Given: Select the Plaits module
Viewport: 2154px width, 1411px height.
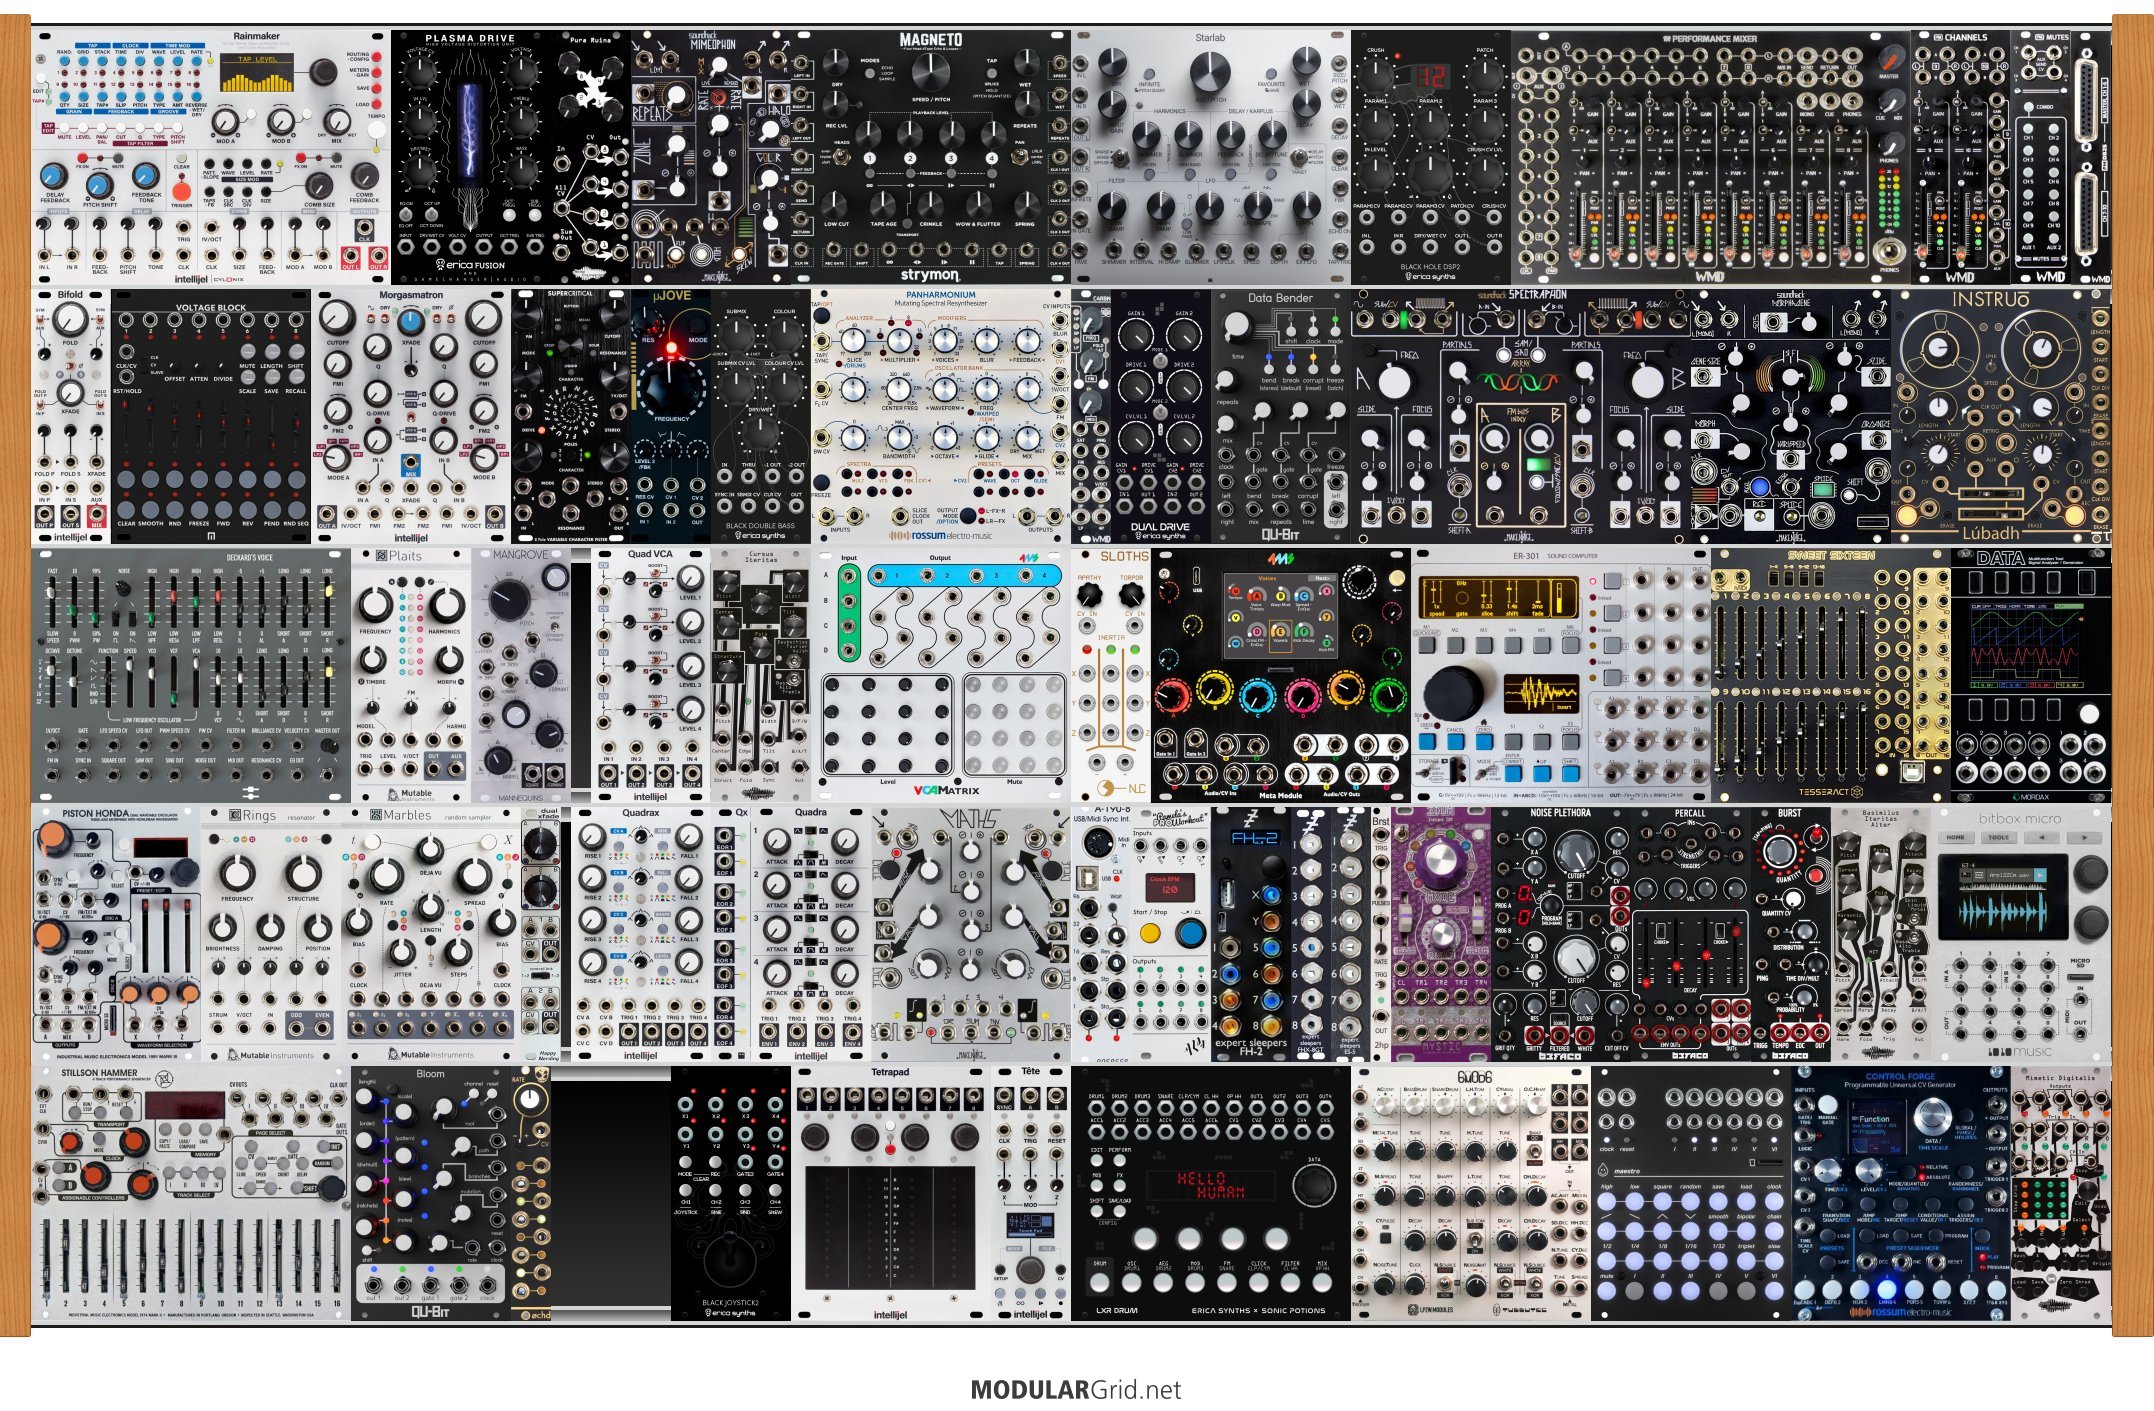Looking at the screenshot, I should click(x=411, y=675).
